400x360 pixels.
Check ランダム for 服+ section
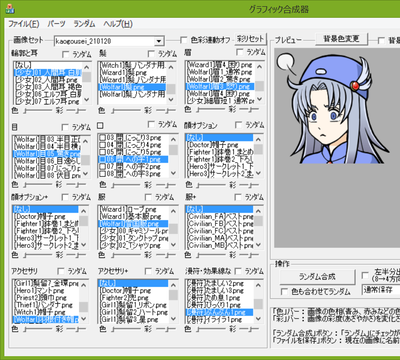tap(238, 197)
